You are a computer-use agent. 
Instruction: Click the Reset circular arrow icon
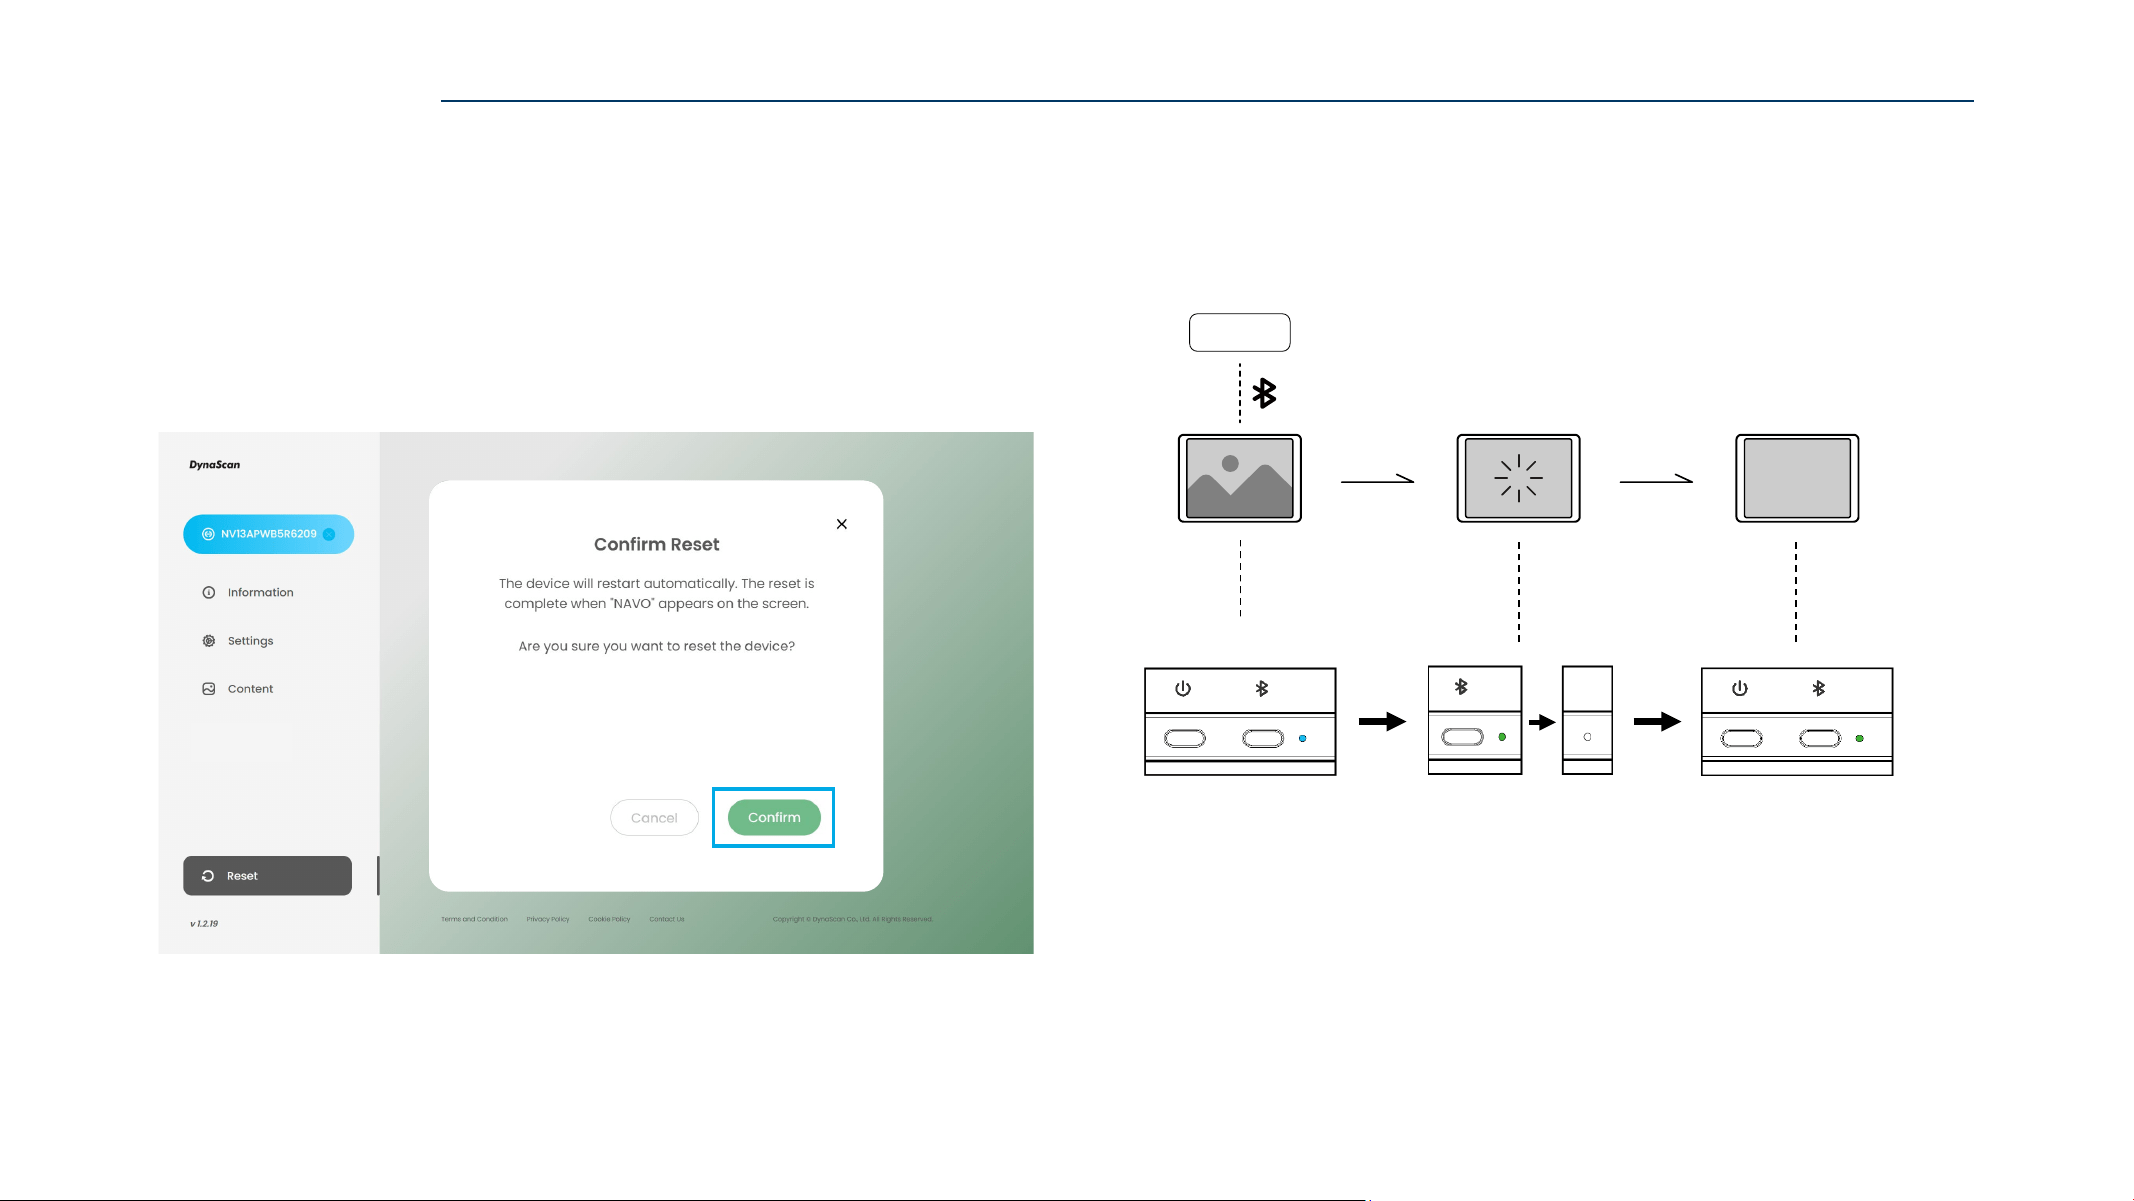208,876
